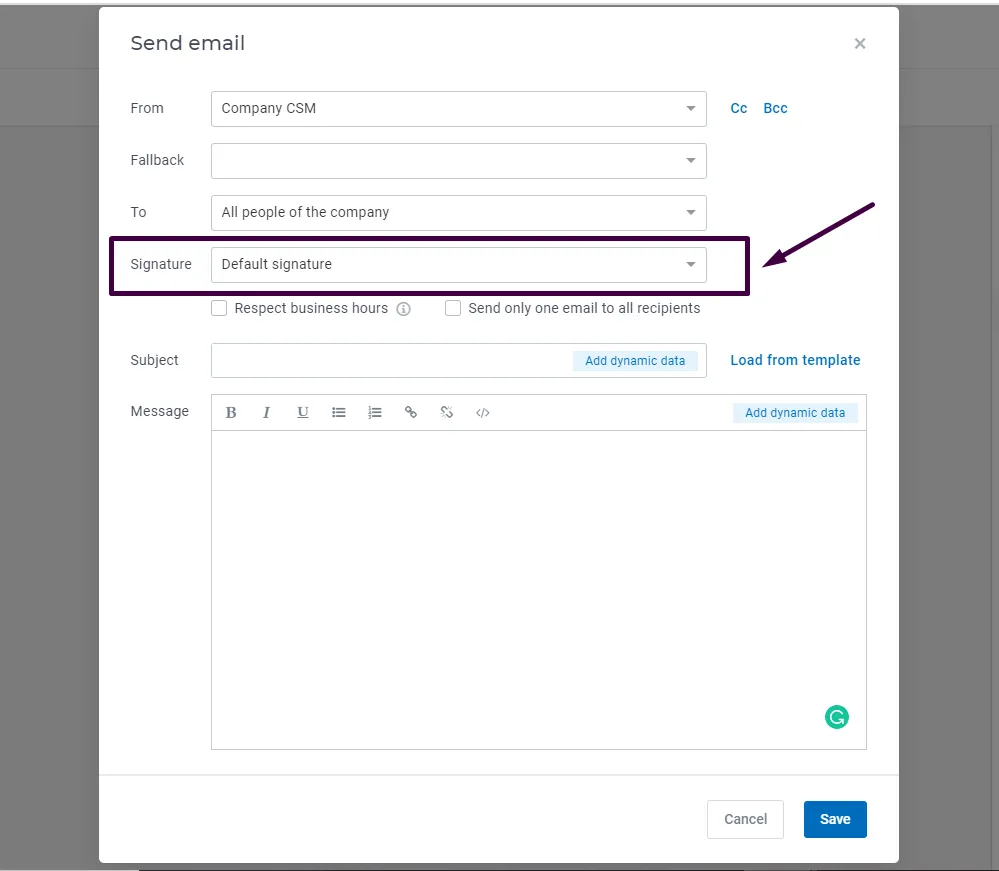Open the Default signature dropdown
This screenshot has width=999, height=871.
coord(459,264)
